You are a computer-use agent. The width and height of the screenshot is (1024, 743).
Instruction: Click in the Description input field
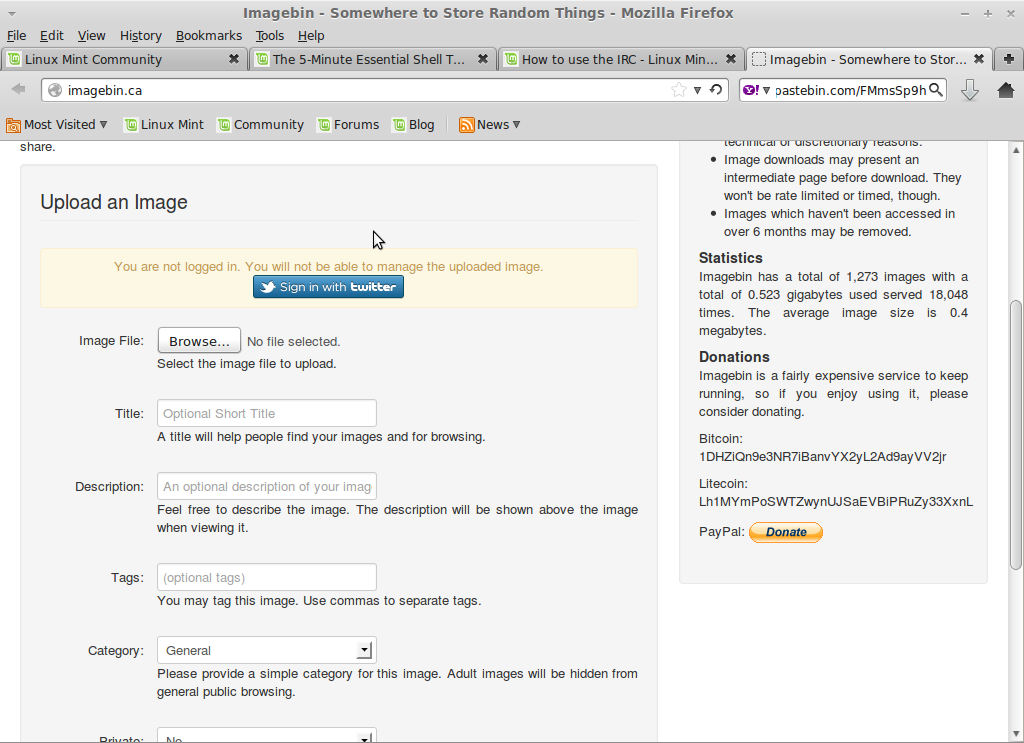(266, 486)
